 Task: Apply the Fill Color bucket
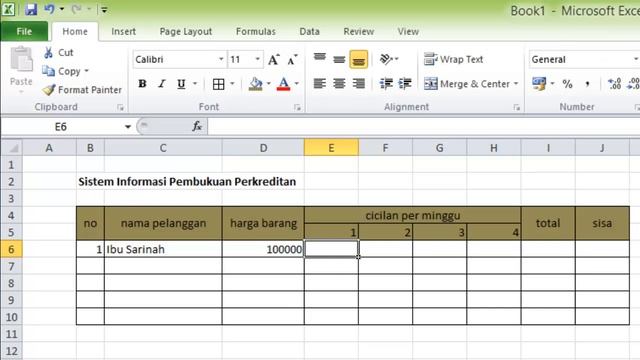pos(256,84)
